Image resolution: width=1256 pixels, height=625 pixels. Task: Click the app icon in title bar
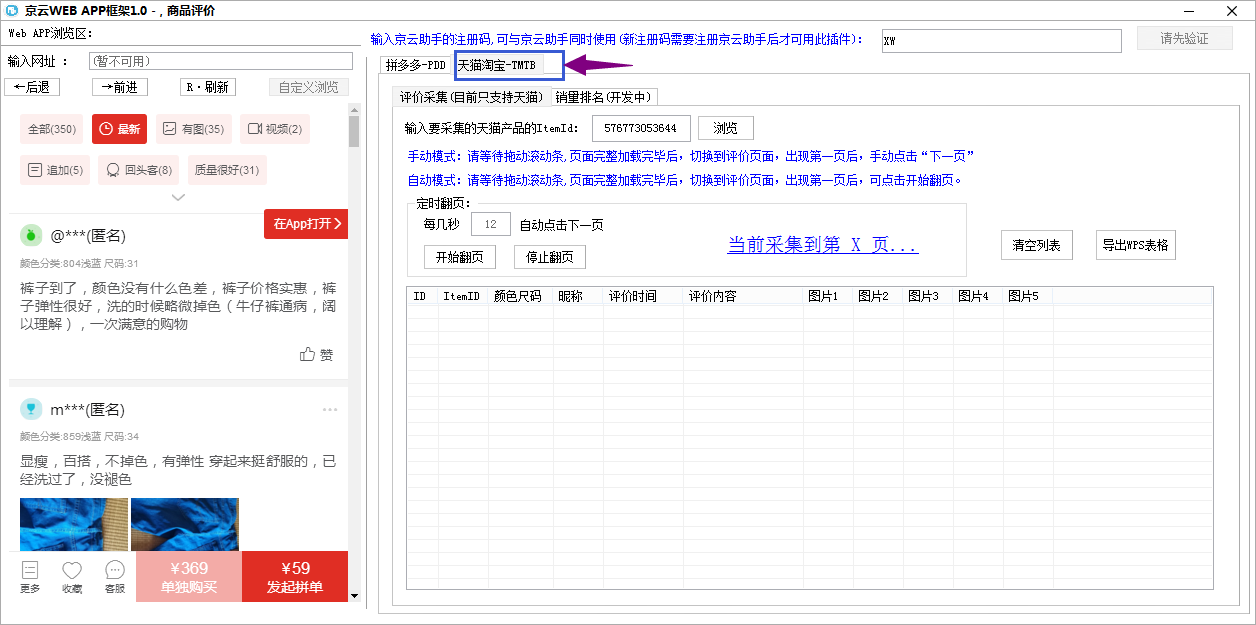tap(11, 11)
